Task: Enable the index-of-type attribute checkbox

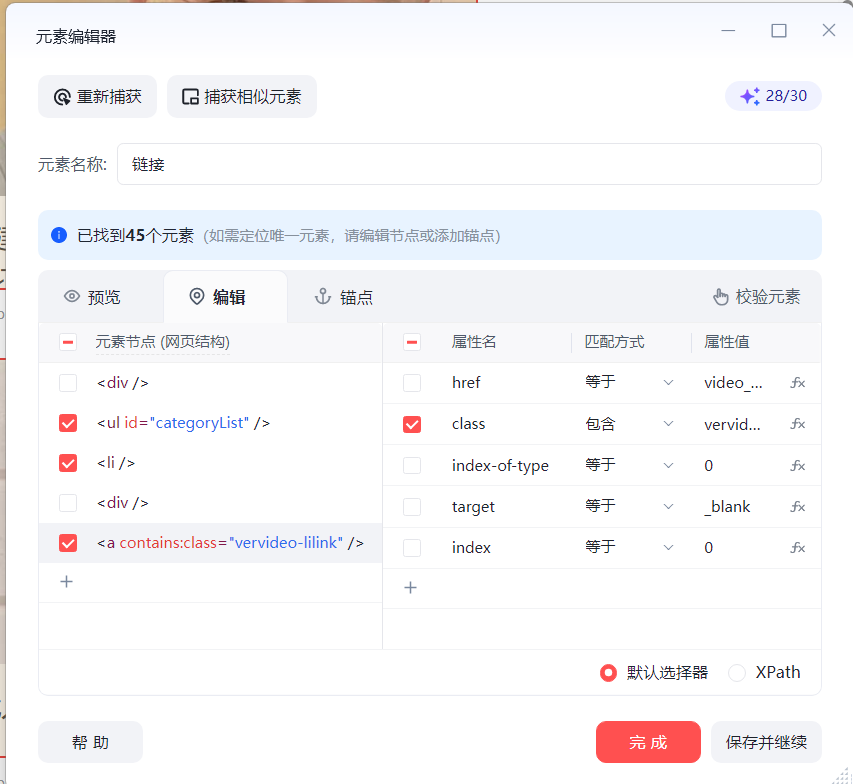Action: 412,466
